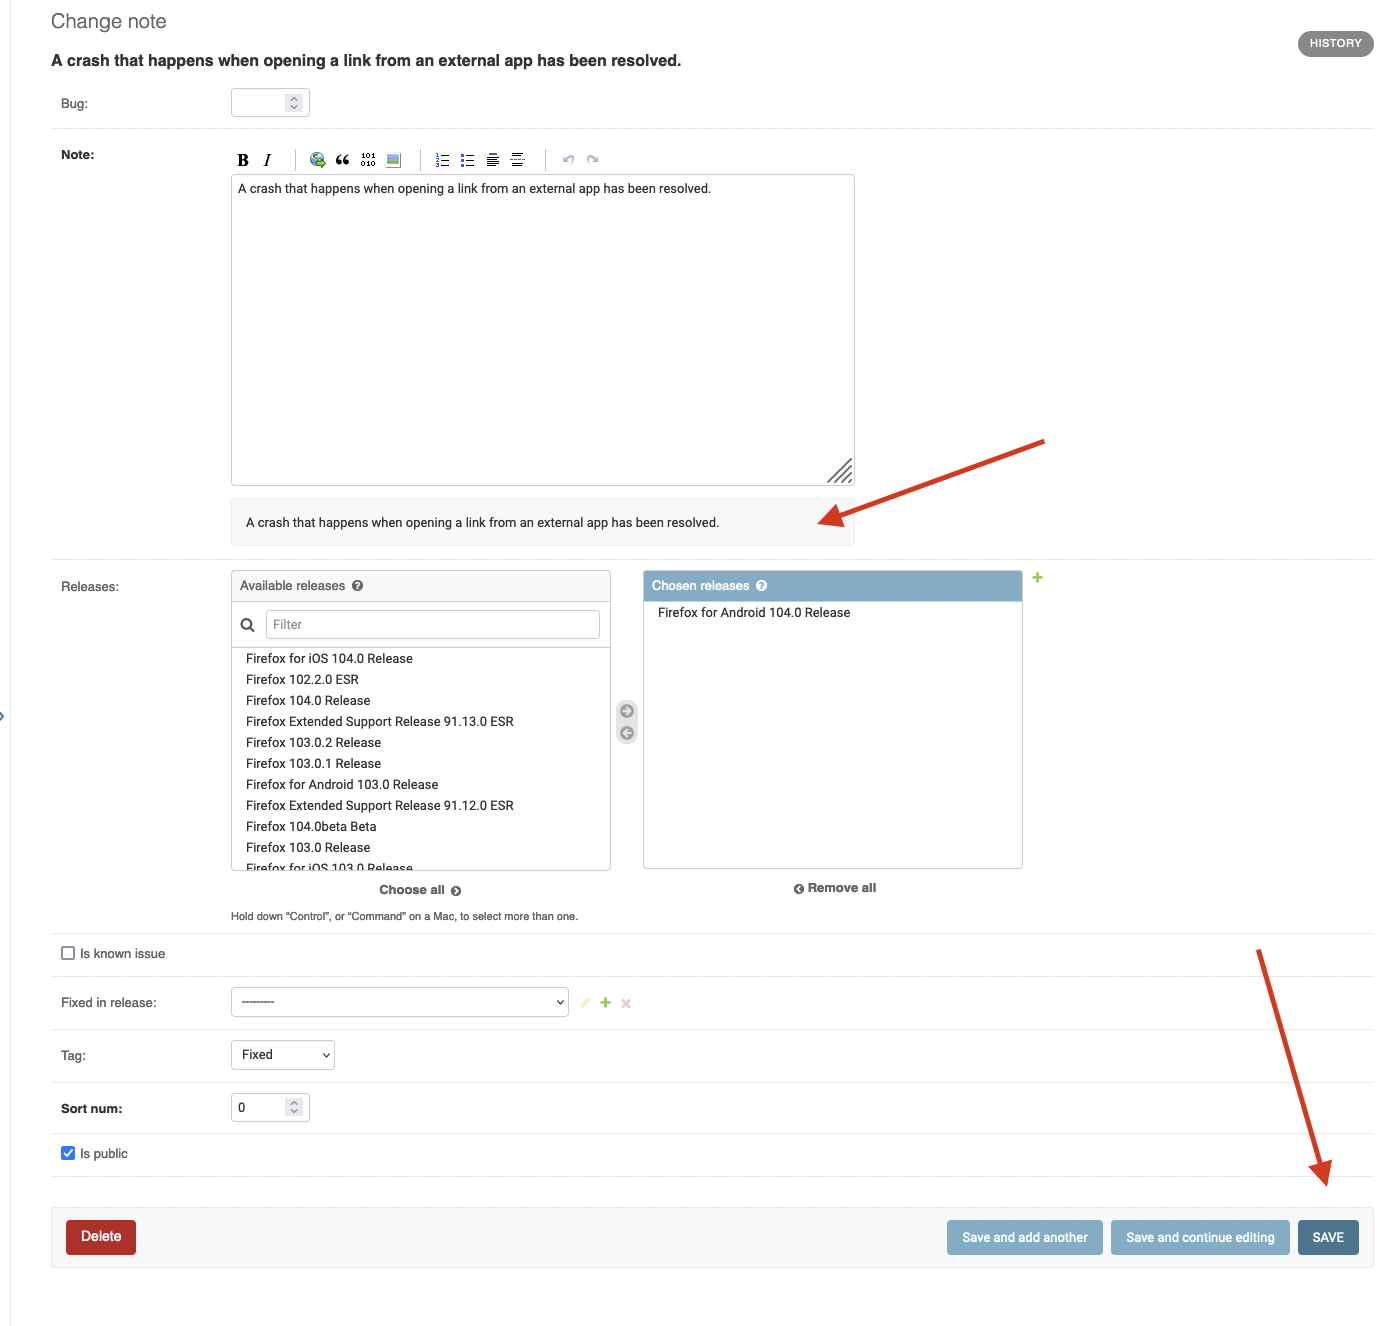
Task: Click Save and add another
Action: (x=1025, y=1237)
